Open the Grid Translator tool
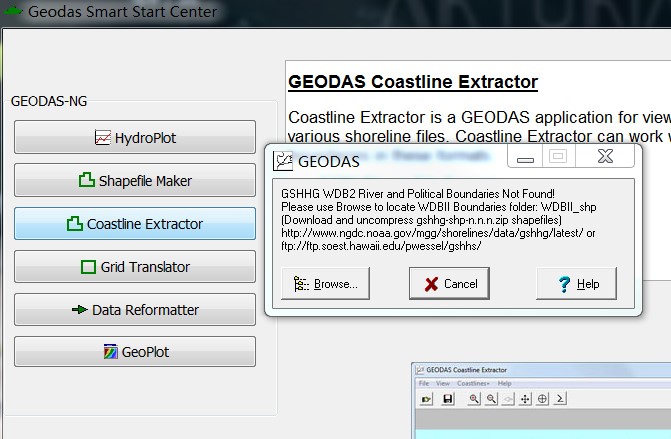The width and height of the screenshot is (671, 439). pyautogui.click(x=135, y=267)
